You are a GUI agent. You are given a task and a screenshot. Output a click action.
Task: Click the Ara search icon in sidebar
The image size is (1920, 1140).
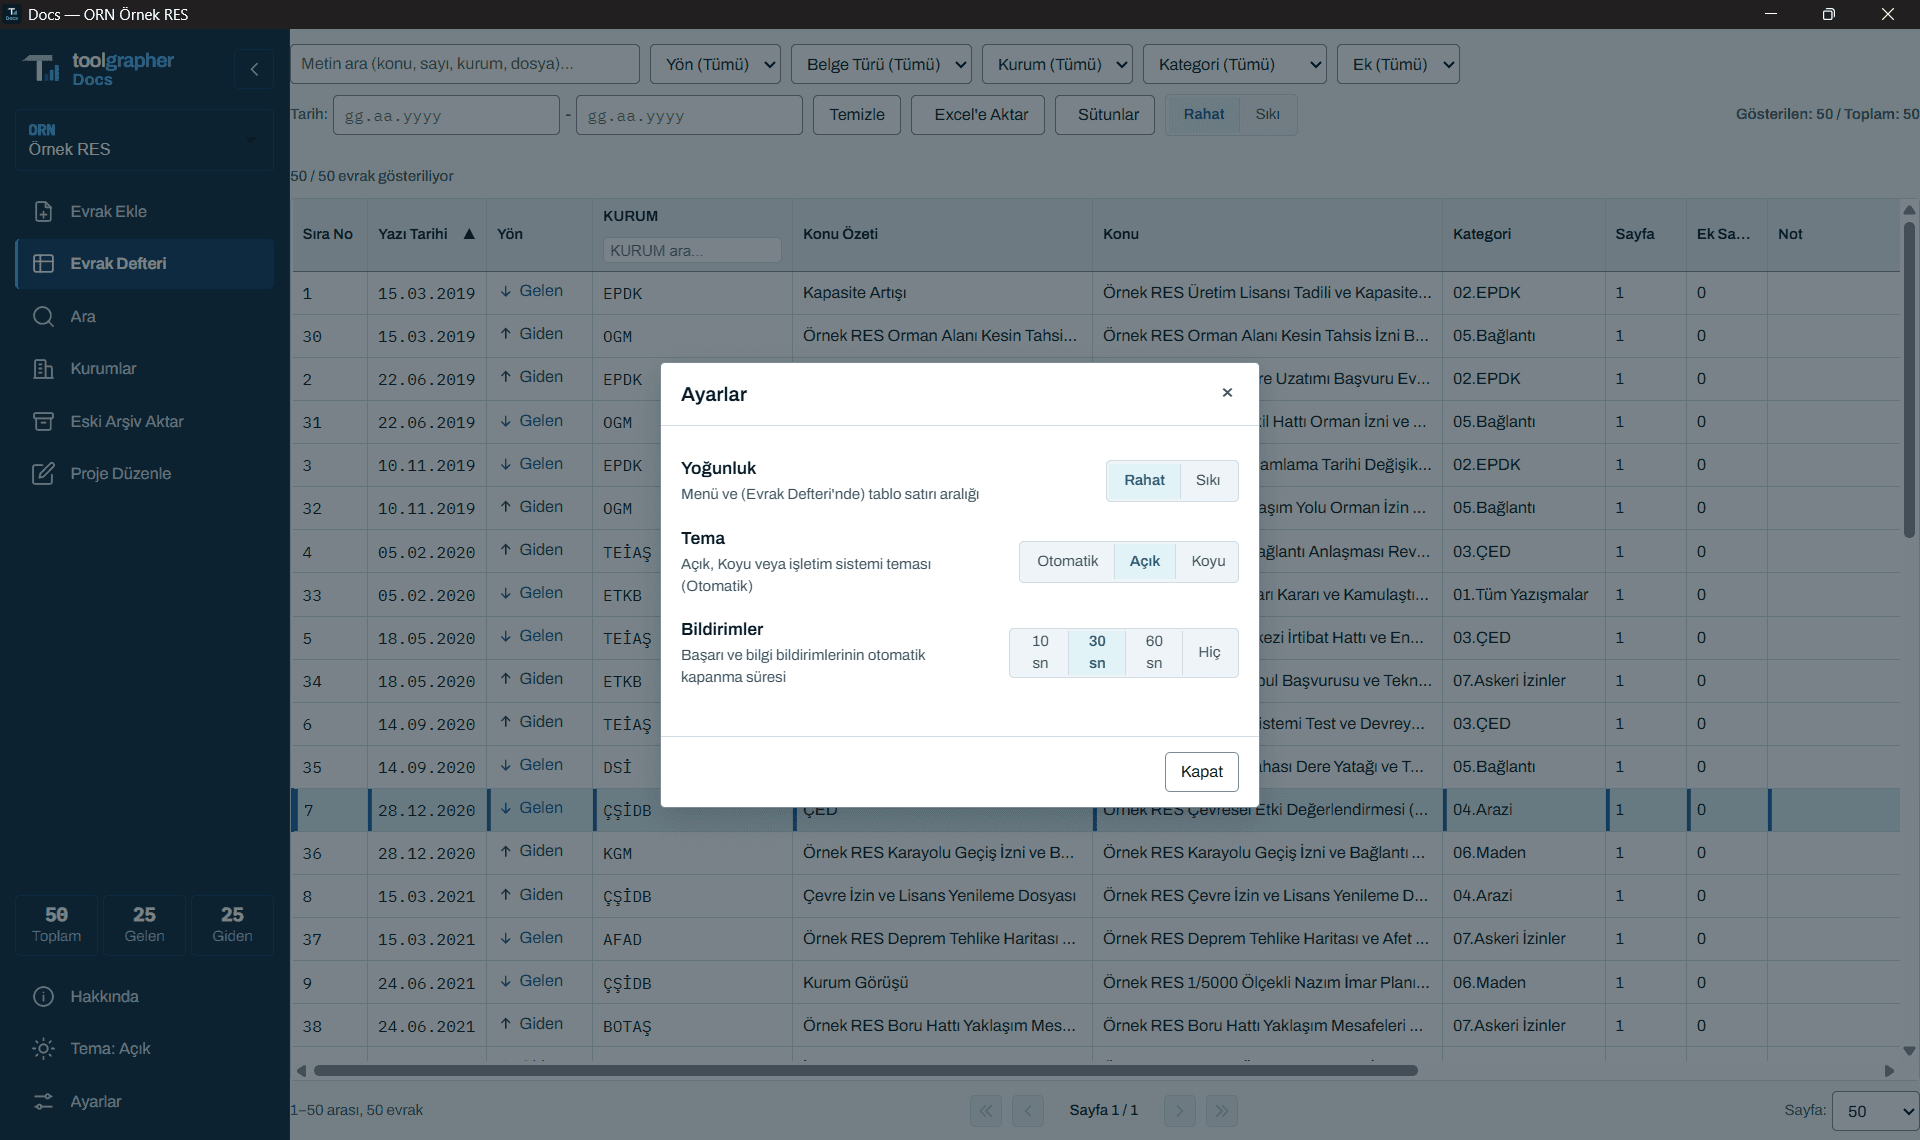click(43, 317)
